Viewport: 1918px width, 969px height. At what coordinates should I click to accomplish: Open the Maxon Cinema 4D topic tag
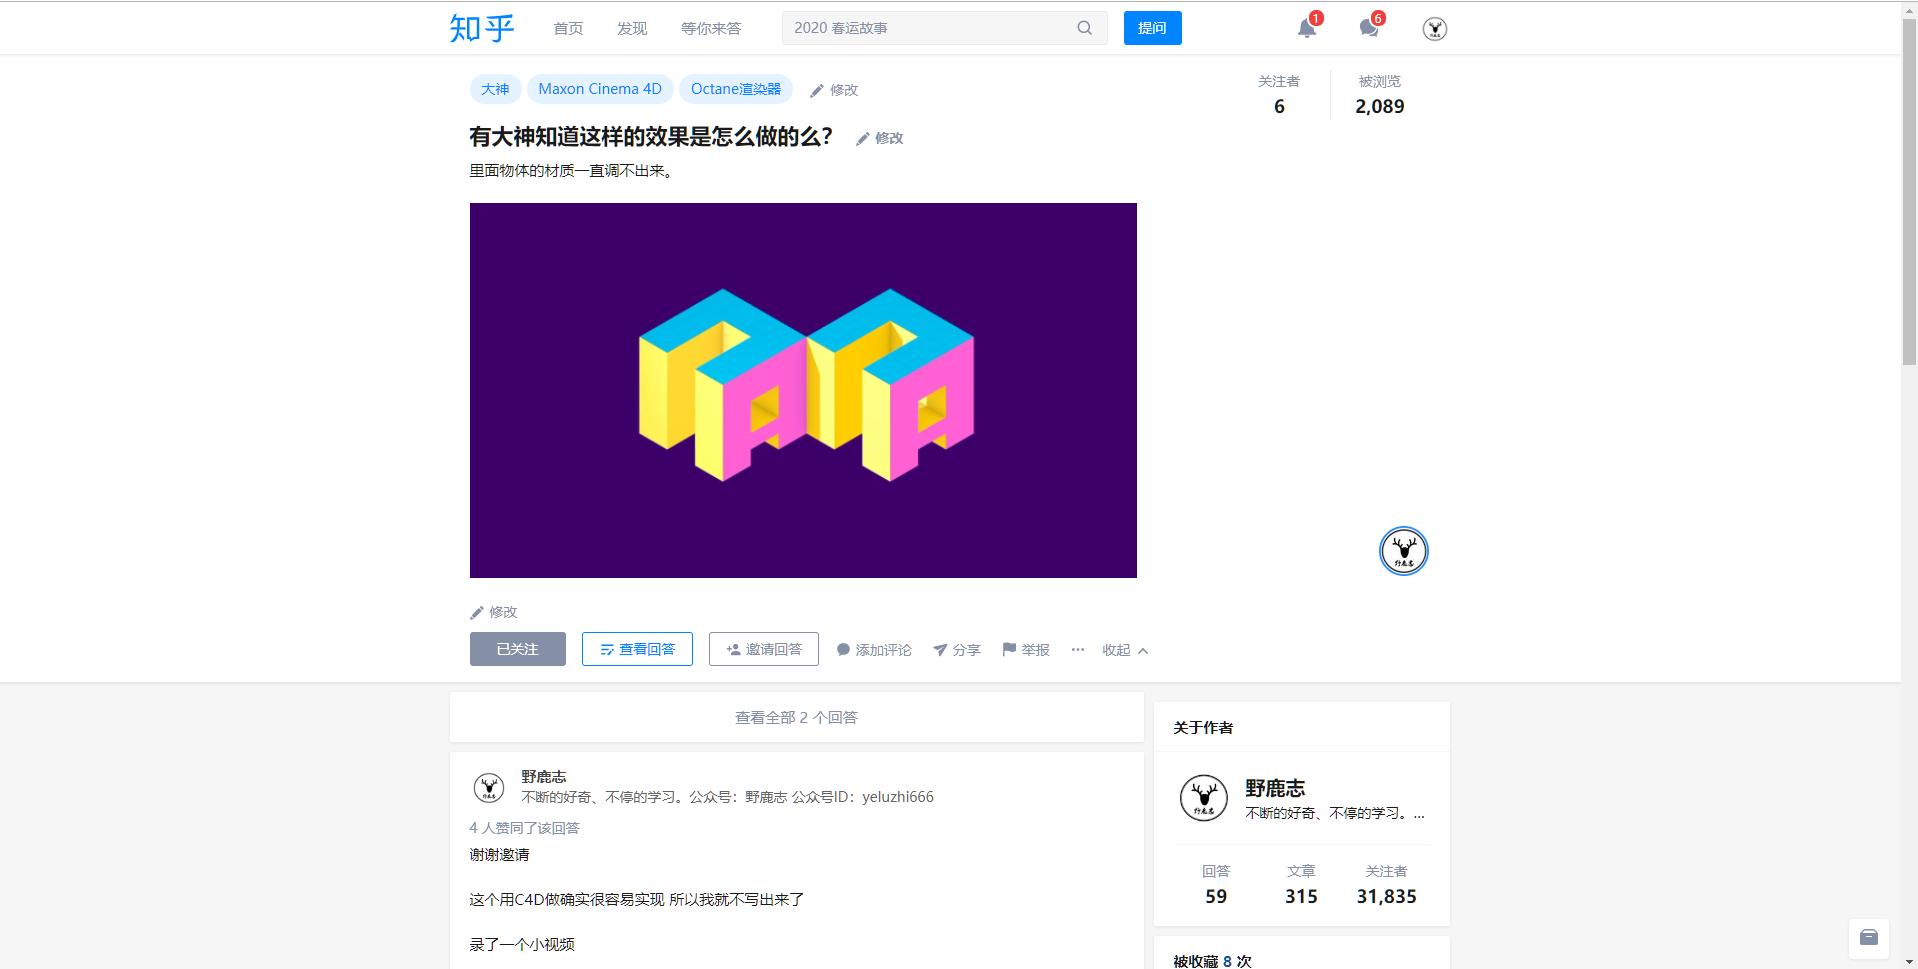598,88
